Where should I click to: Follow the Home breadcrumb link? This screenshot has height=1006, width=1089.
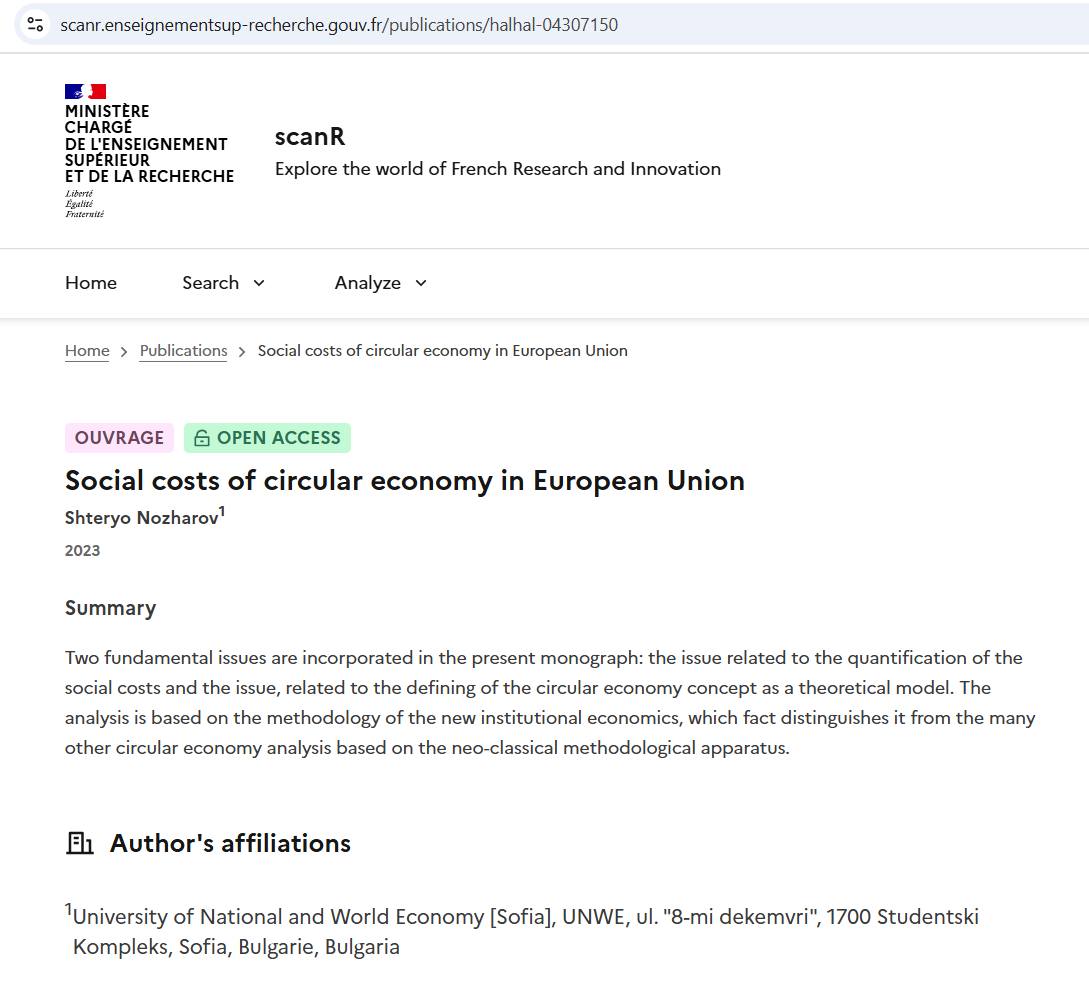(88, 351)
